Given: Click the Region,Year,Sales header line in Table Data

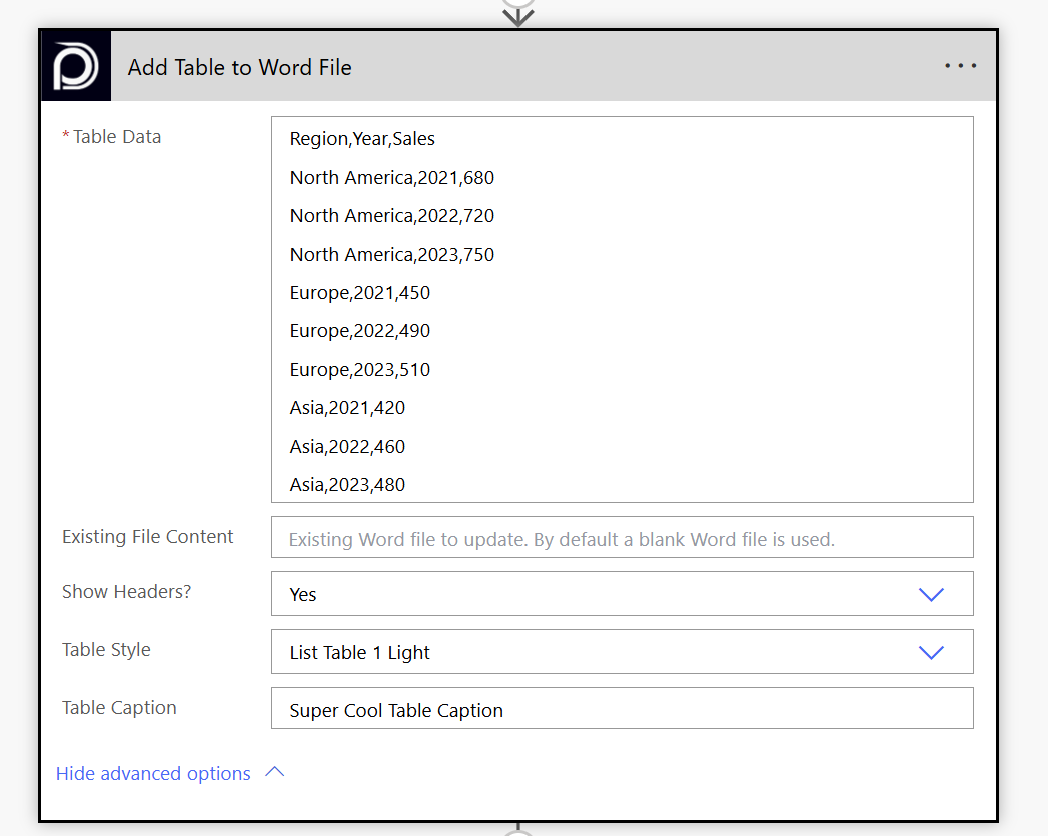Looking at the screenshot, I should [x=362, y=139].
